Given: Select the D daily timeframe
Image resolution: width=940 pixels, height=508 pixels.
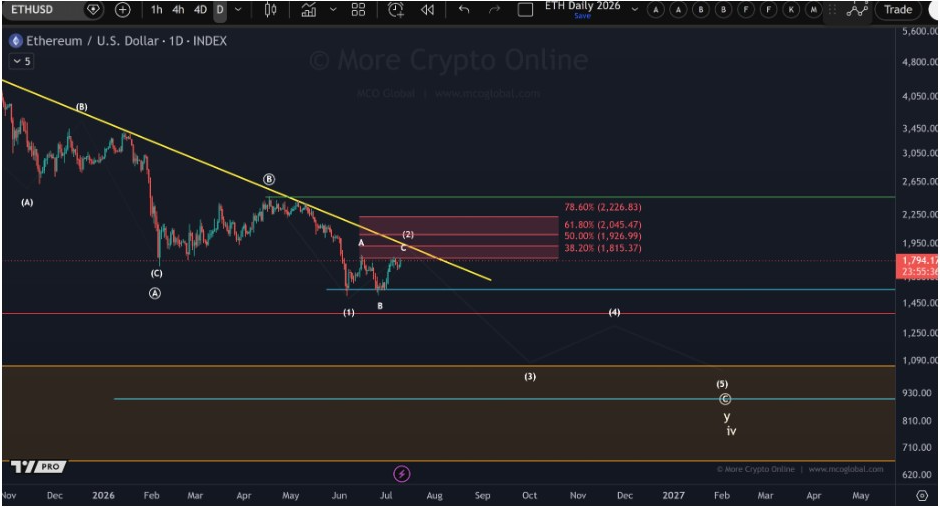Looking at the screenshot, I should 220,10.
